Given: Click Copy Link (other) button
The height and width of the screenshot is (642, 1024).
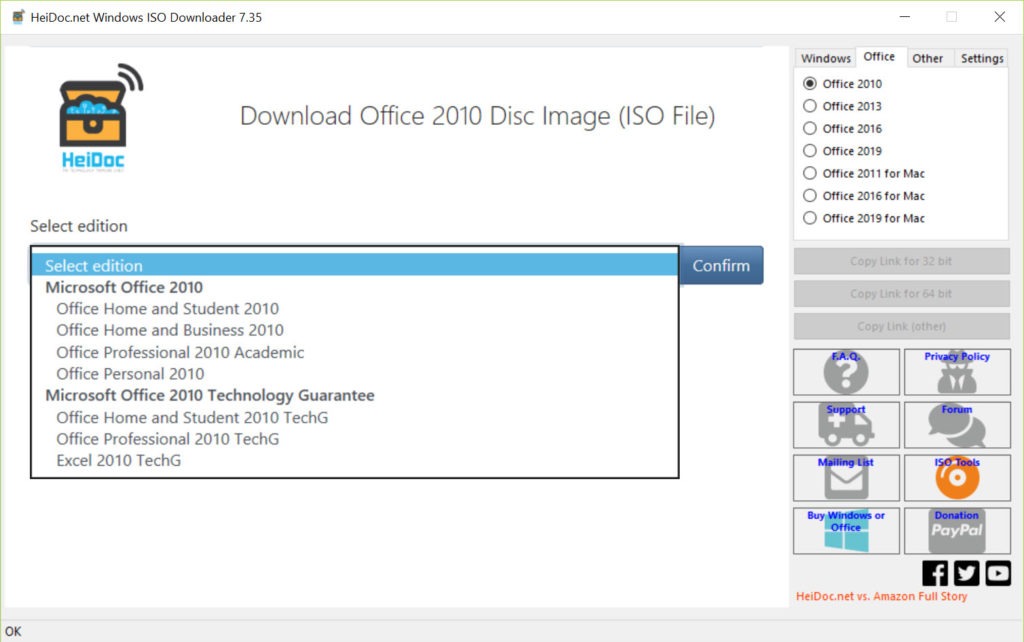Looking at the screenshot, I should point(901,327).
